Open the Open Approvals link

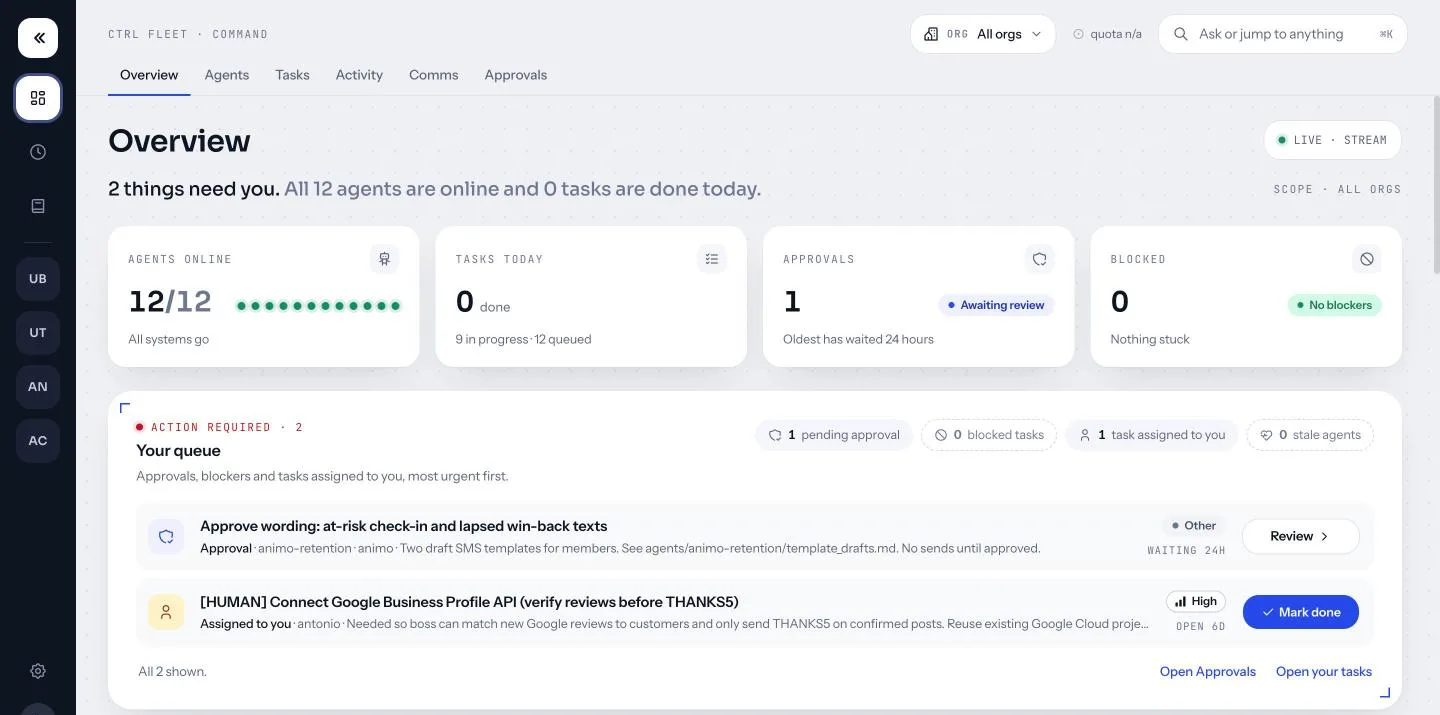[1207, 672]
